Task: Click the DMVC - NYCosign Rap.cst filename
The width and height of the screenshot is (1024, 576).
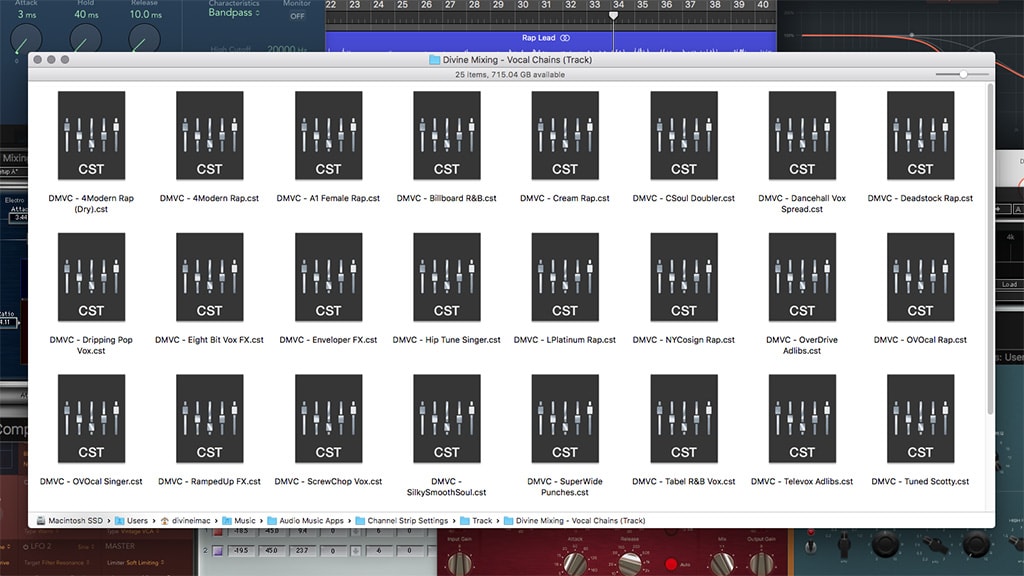Action: [x=684, y=340]
